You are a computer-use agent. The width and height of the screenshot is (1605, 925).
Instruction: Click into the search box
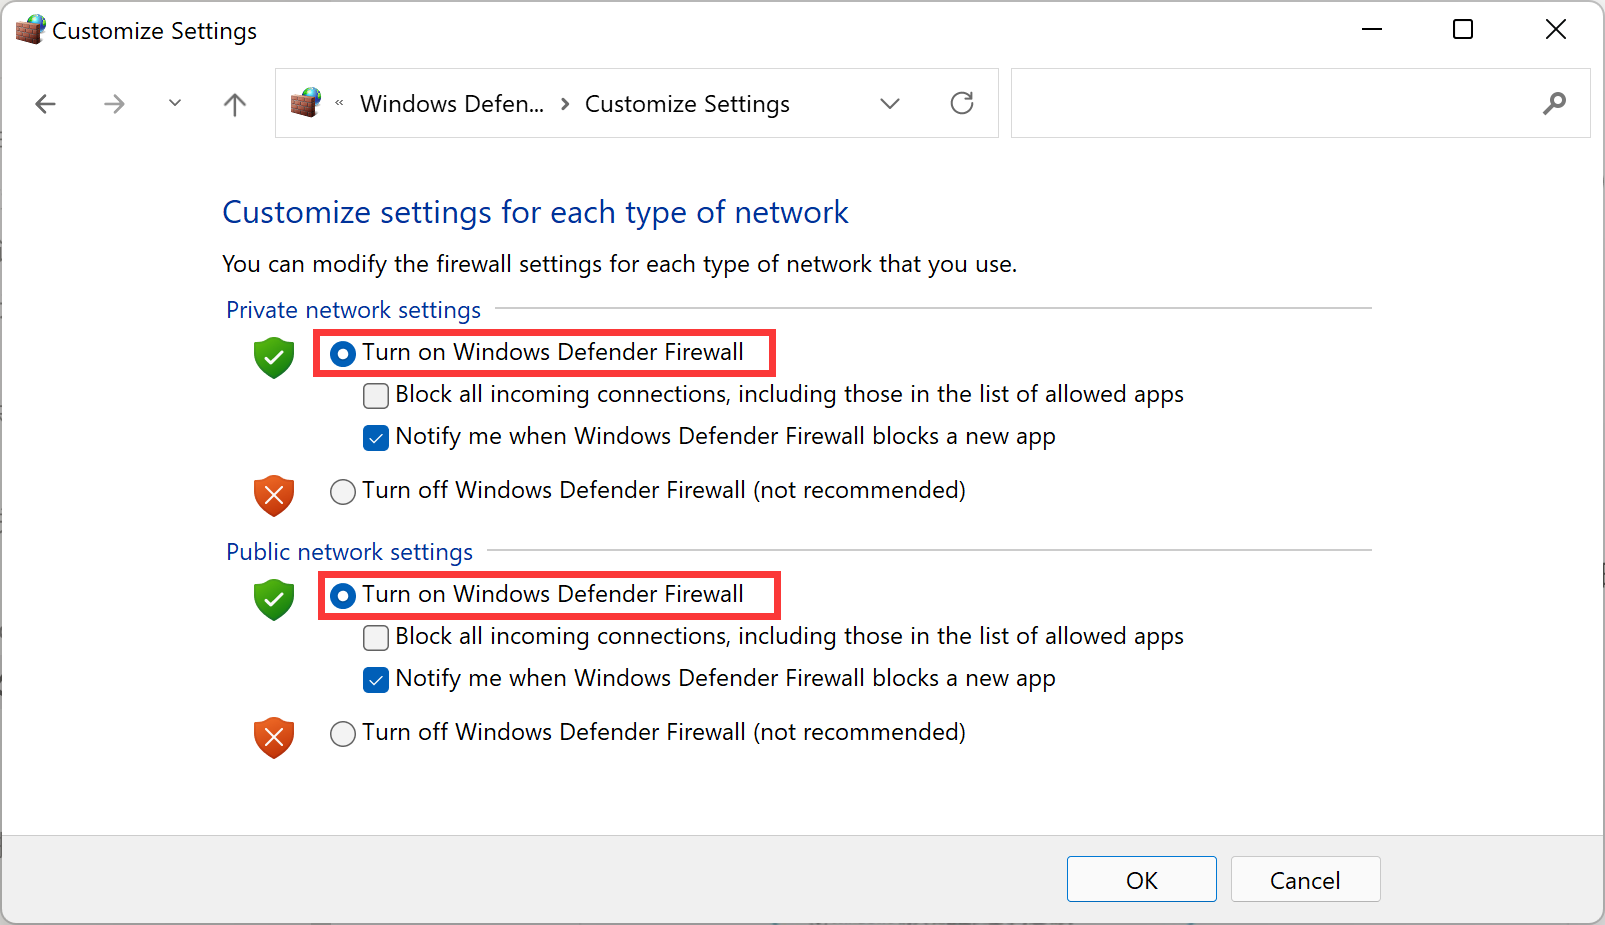[x=1300, y=103]
